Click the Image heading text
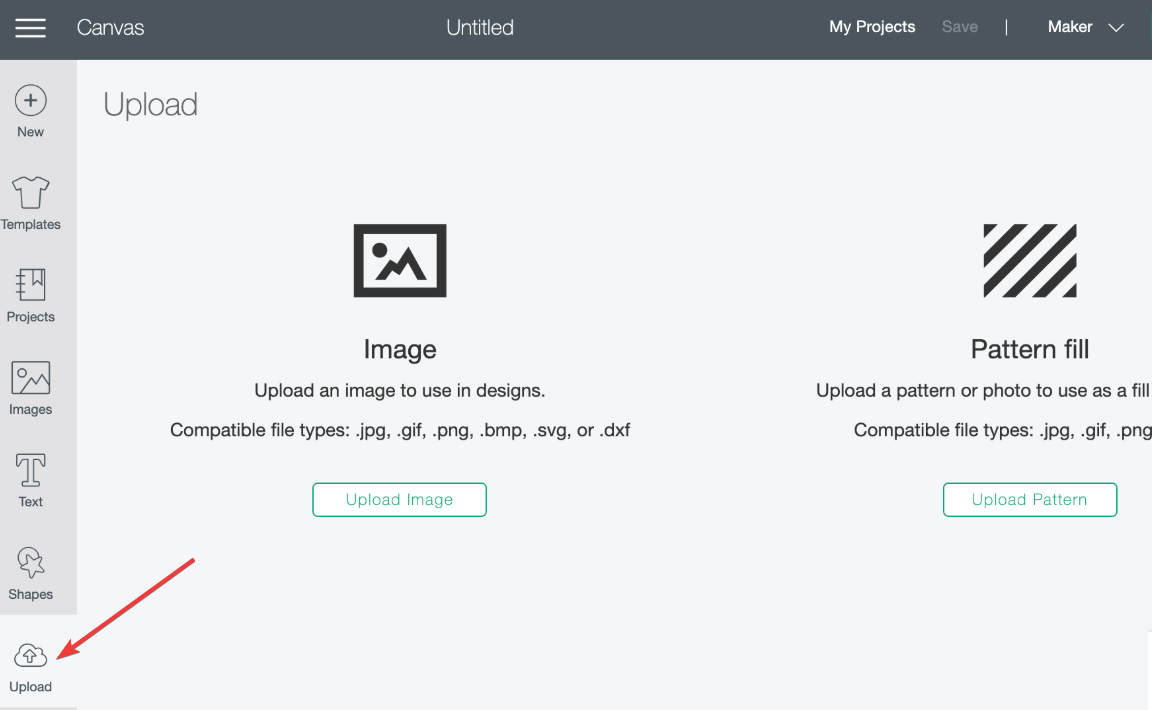 400,349
